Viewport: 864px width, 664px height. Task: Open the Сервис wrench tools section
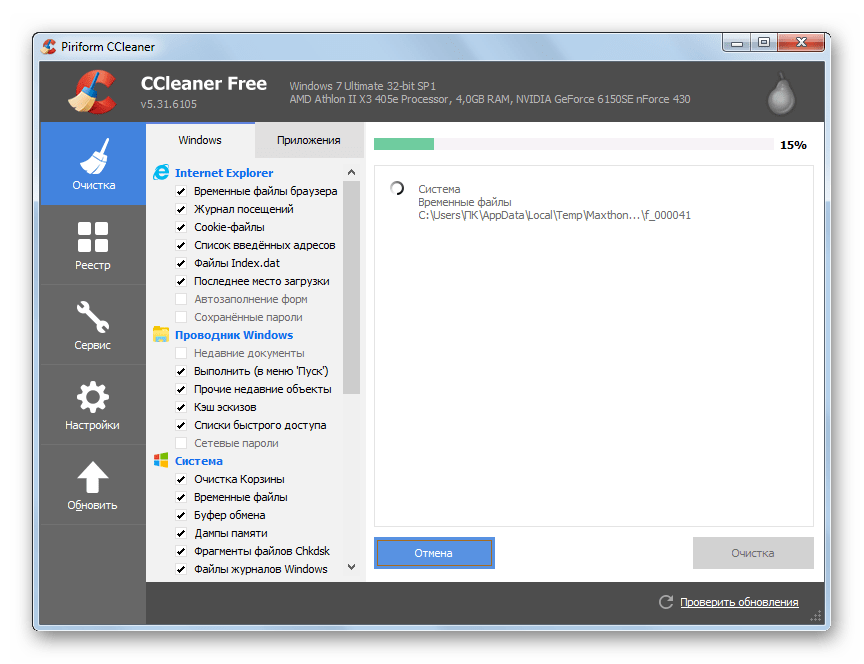point(93,324)
